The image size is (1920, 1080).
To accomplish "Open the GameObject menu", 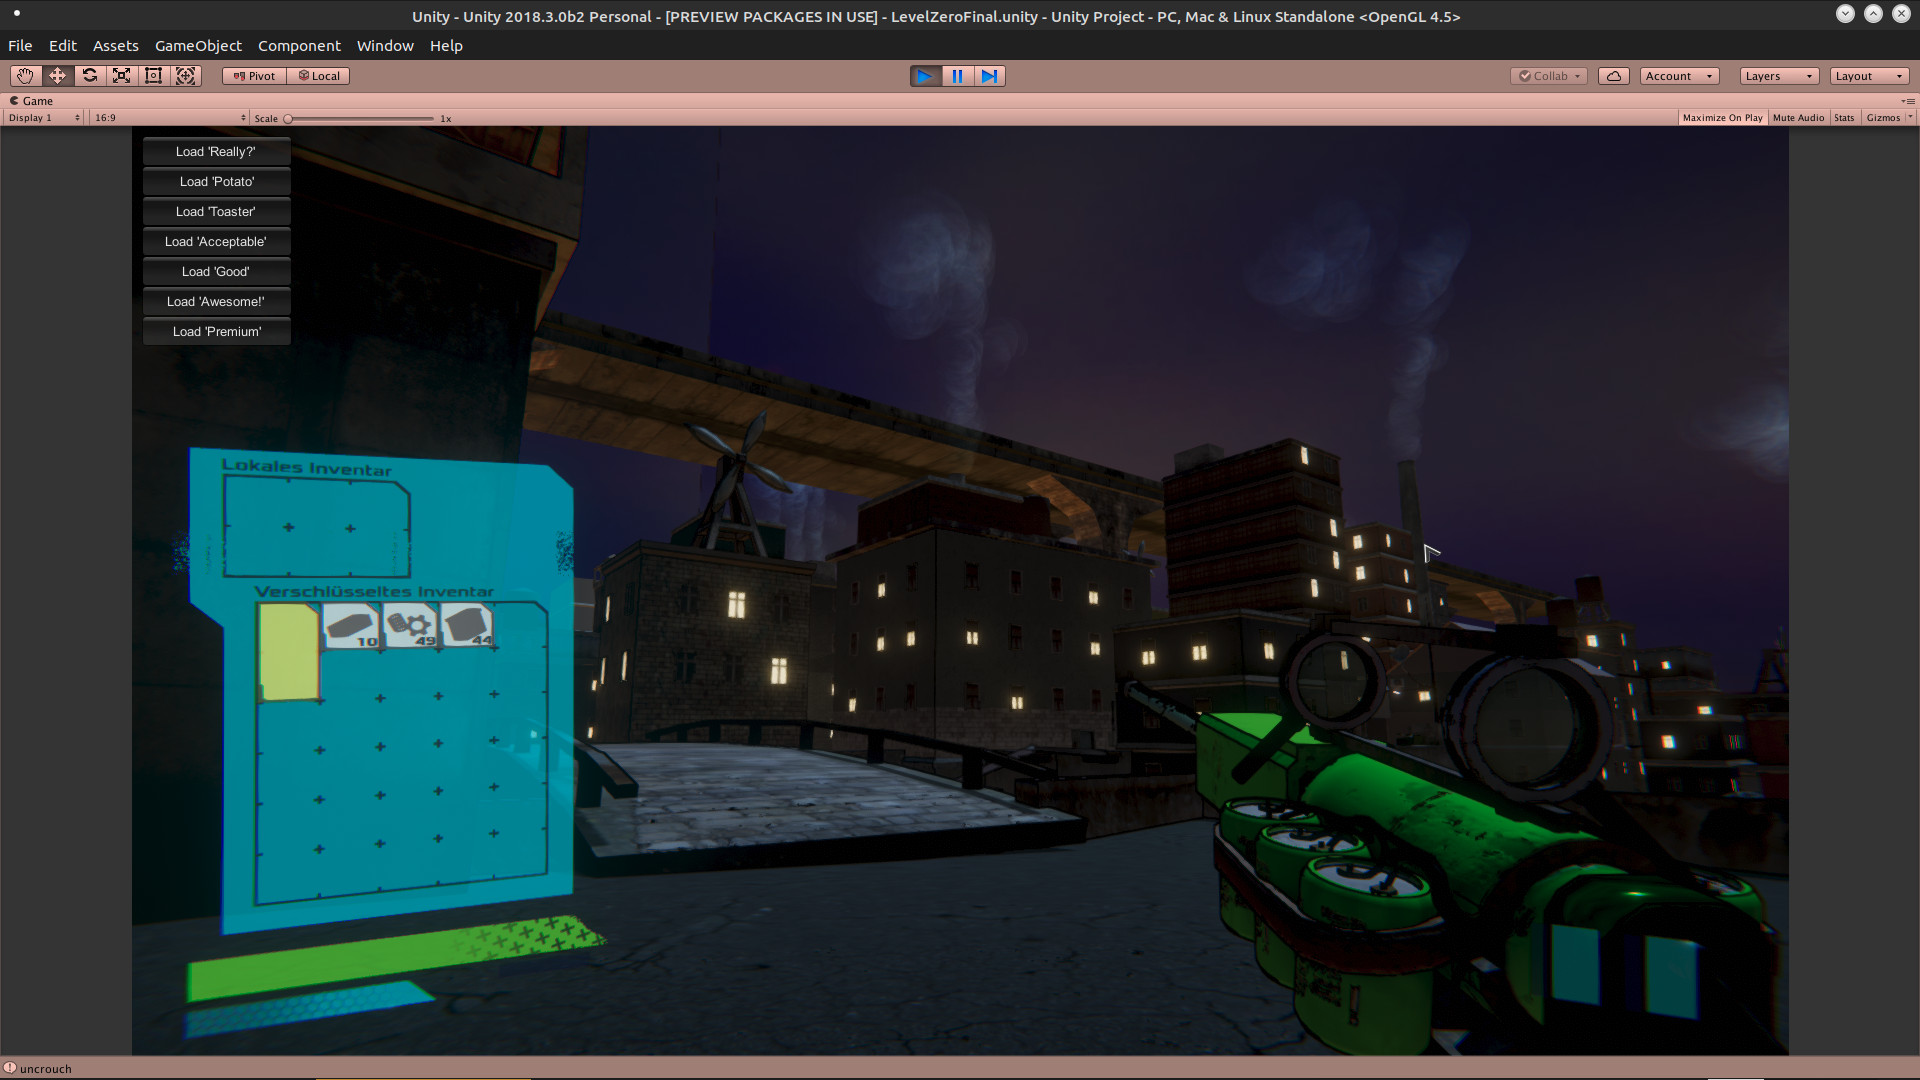I will (x=198, y=46).
